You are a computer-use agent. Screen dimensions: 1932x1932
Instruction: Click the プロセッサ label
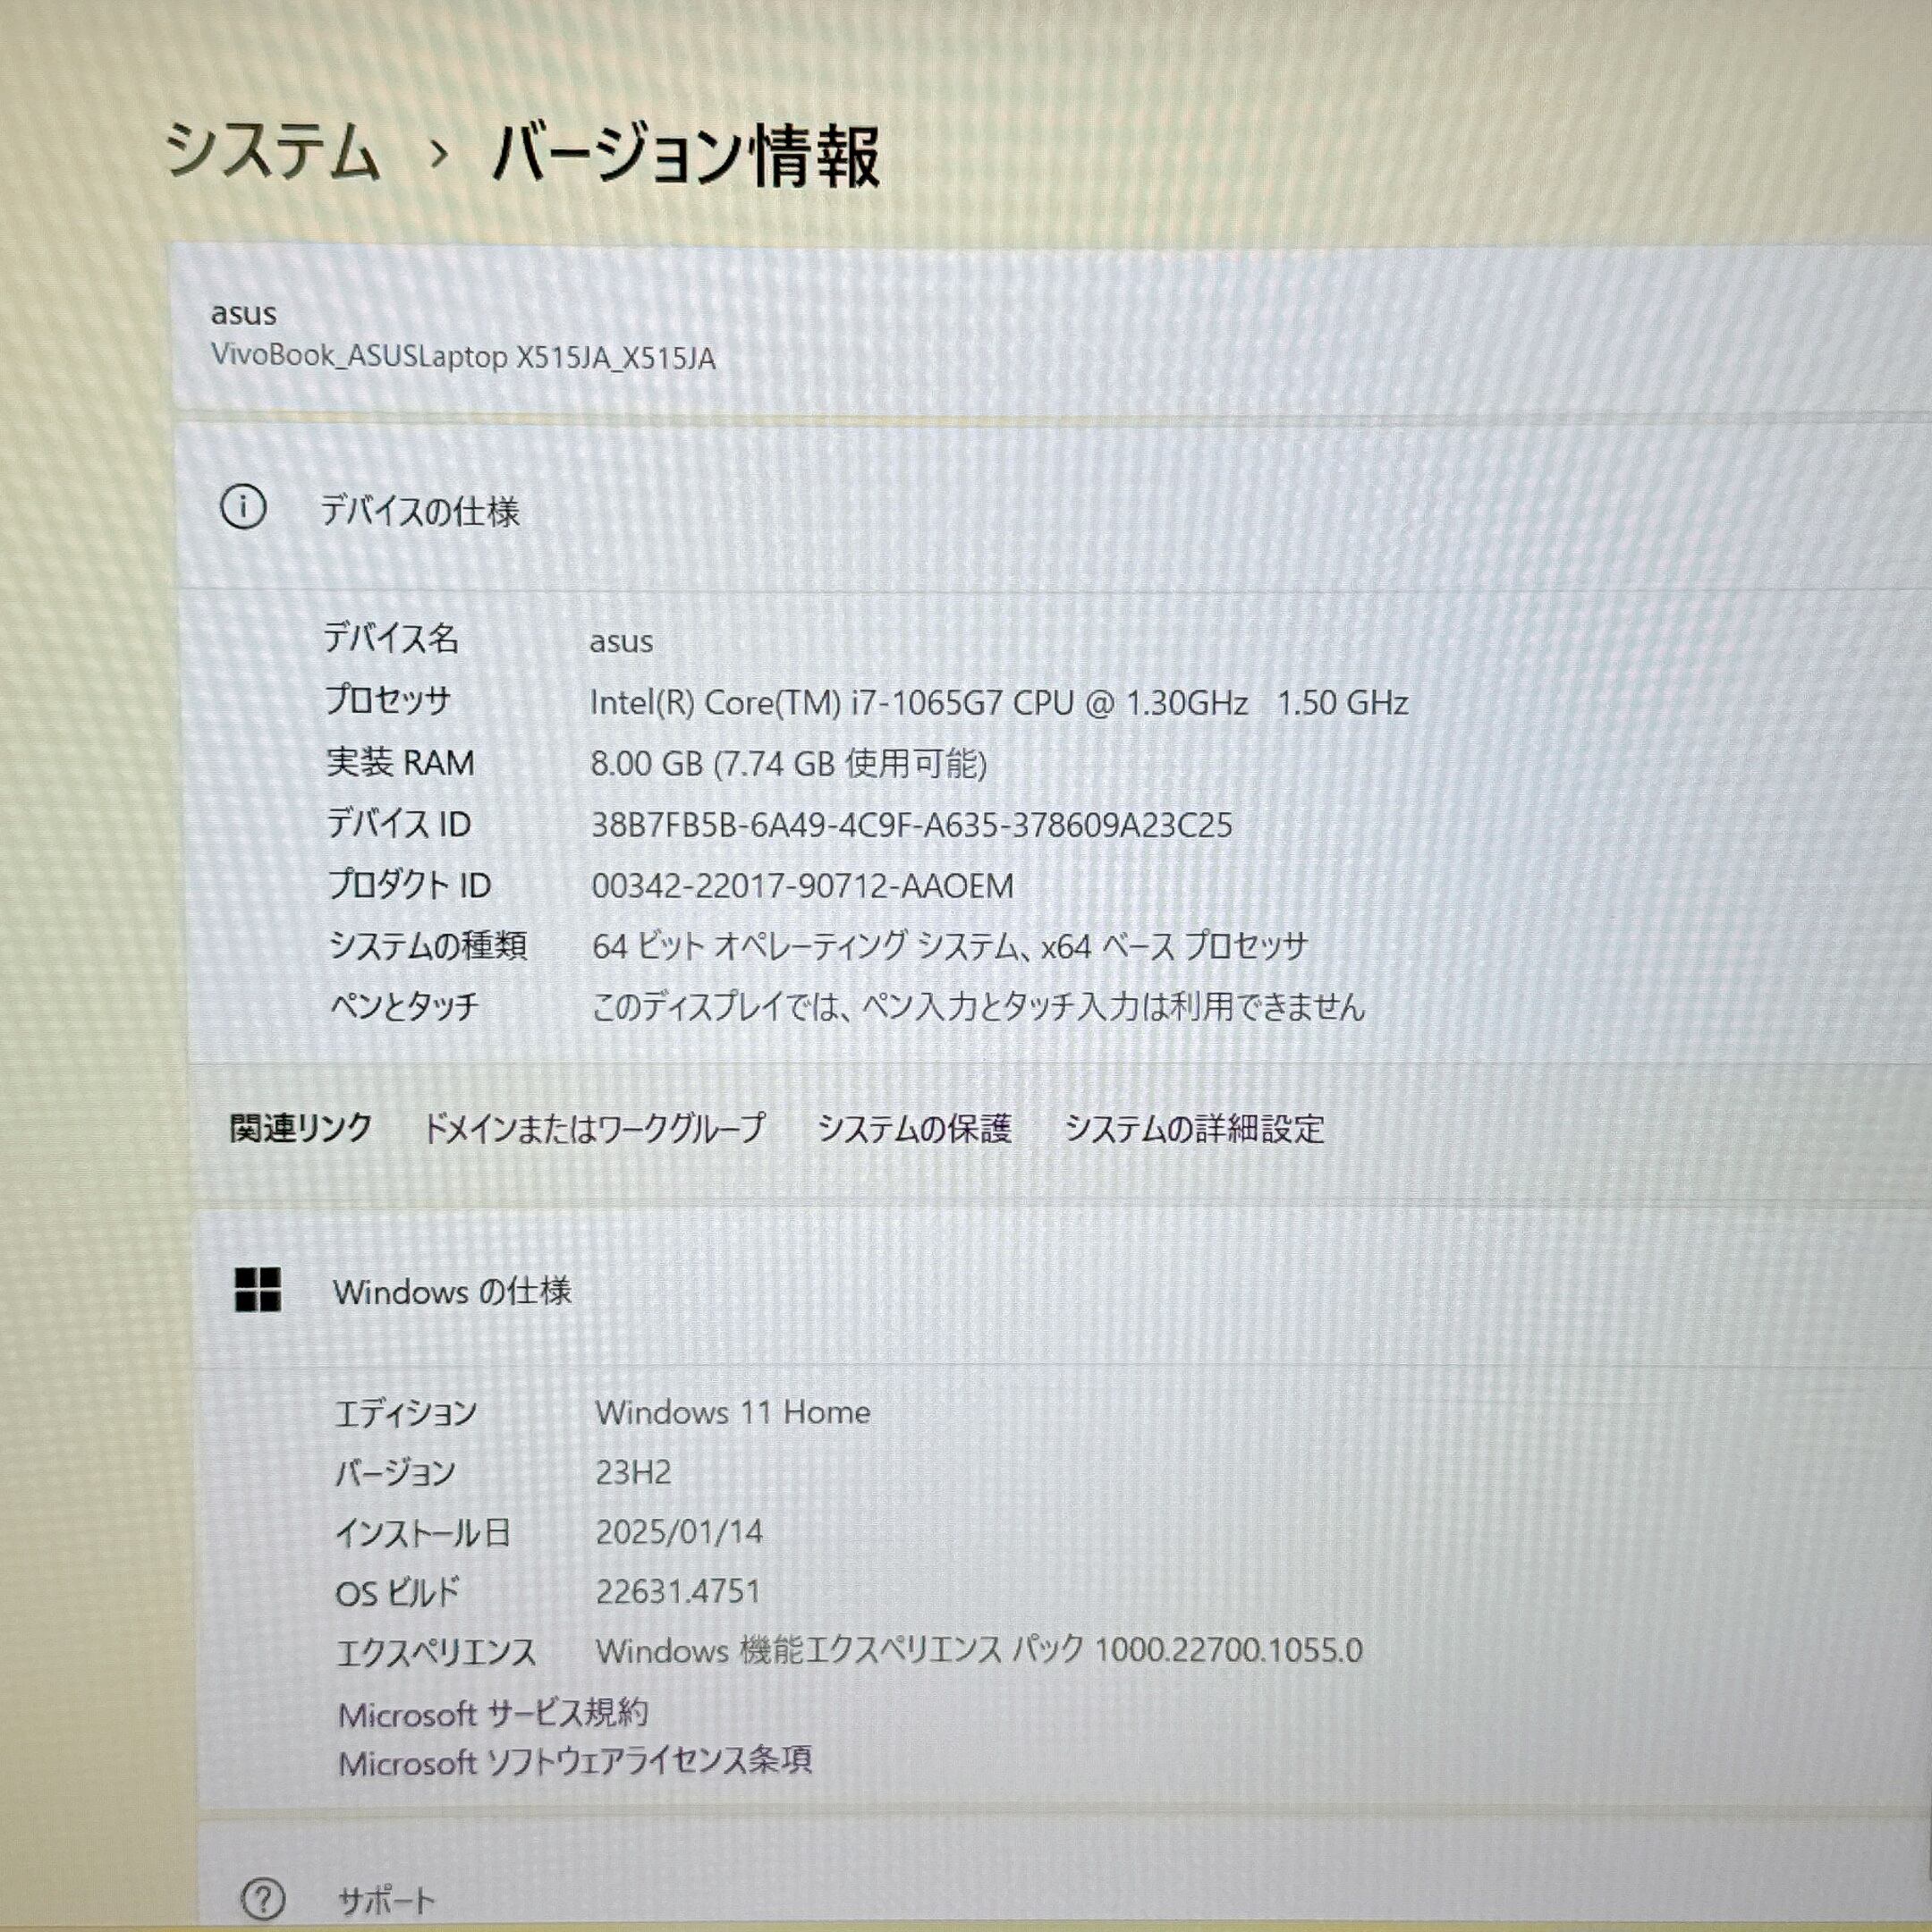tap(387, 700)
